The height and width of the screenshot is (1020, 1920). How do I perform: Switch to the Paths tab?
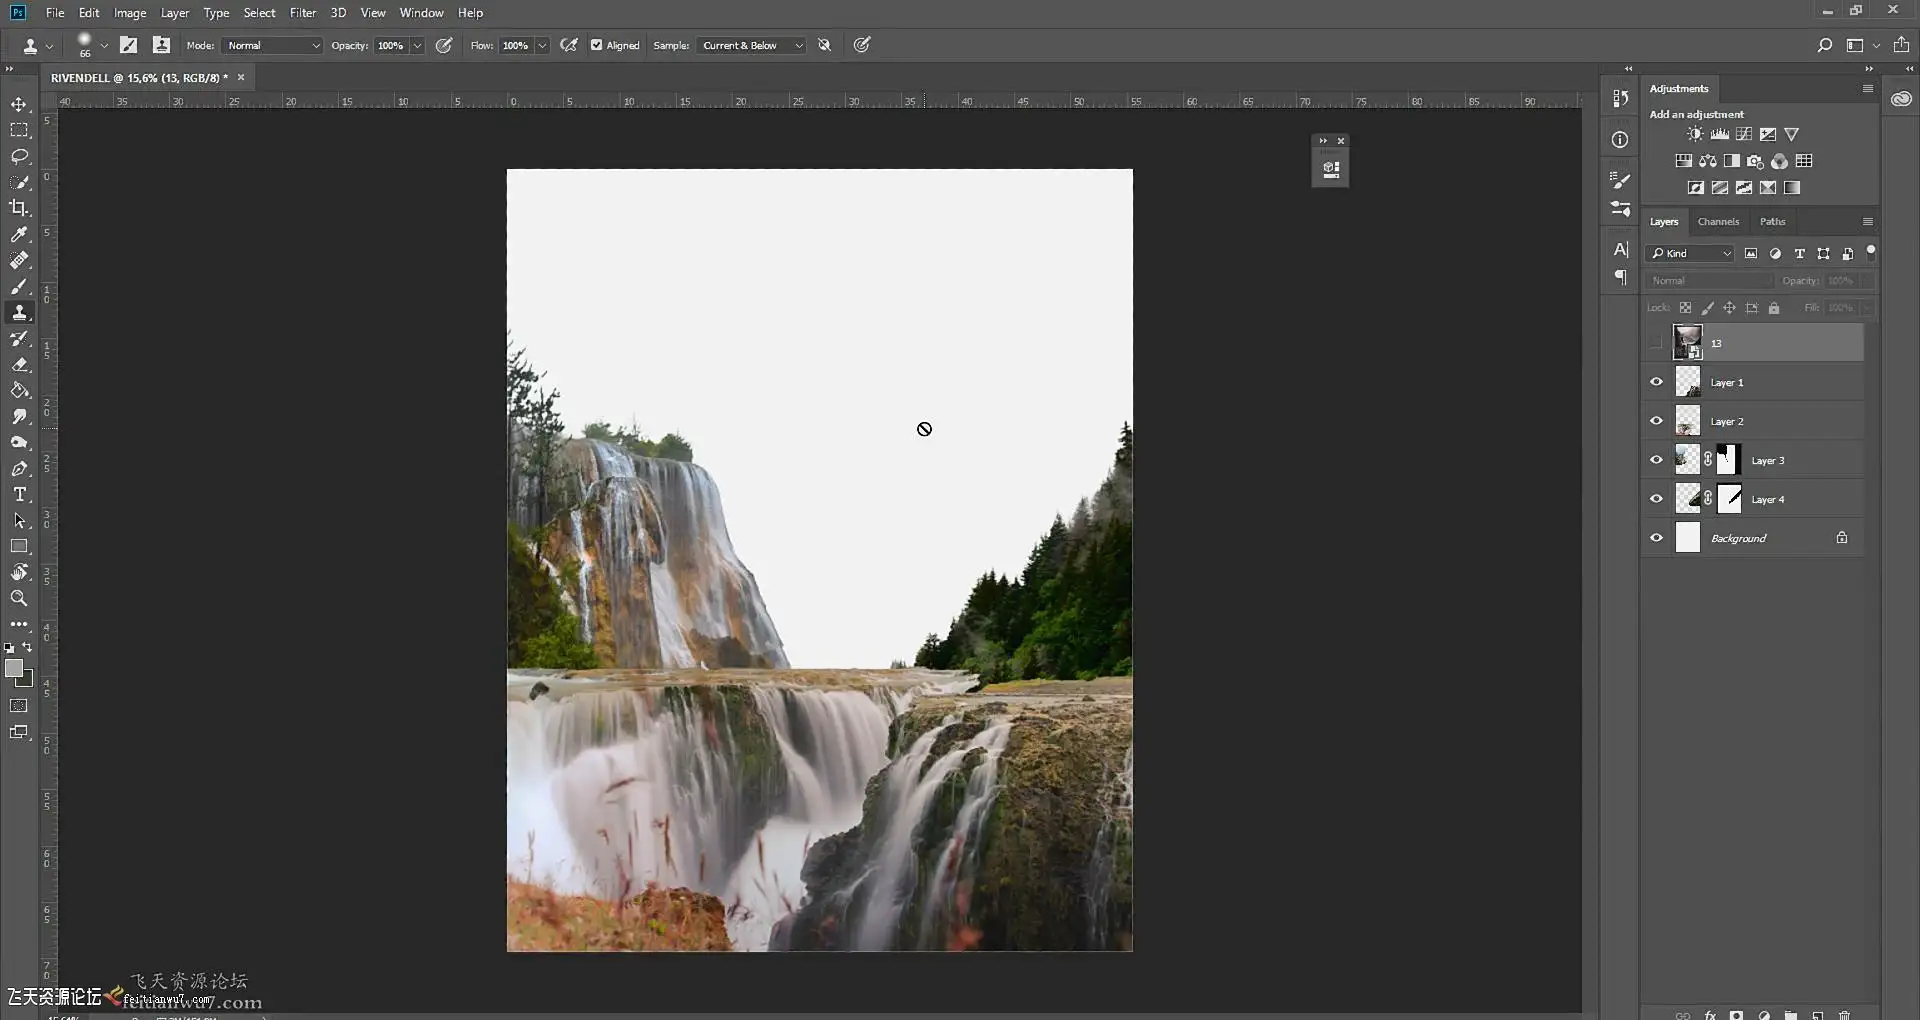pyautogui.click(x=1772, y=221)
